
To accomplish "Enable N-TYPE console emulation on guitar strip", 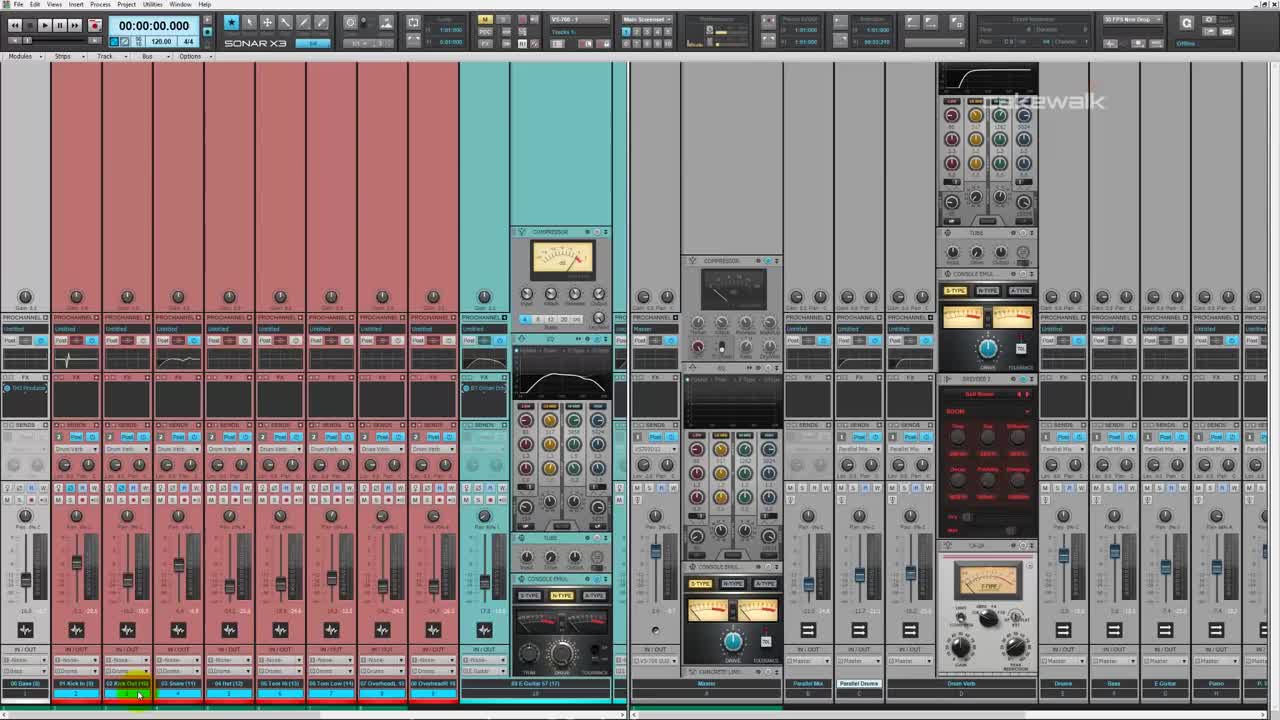I will point(561,595).
